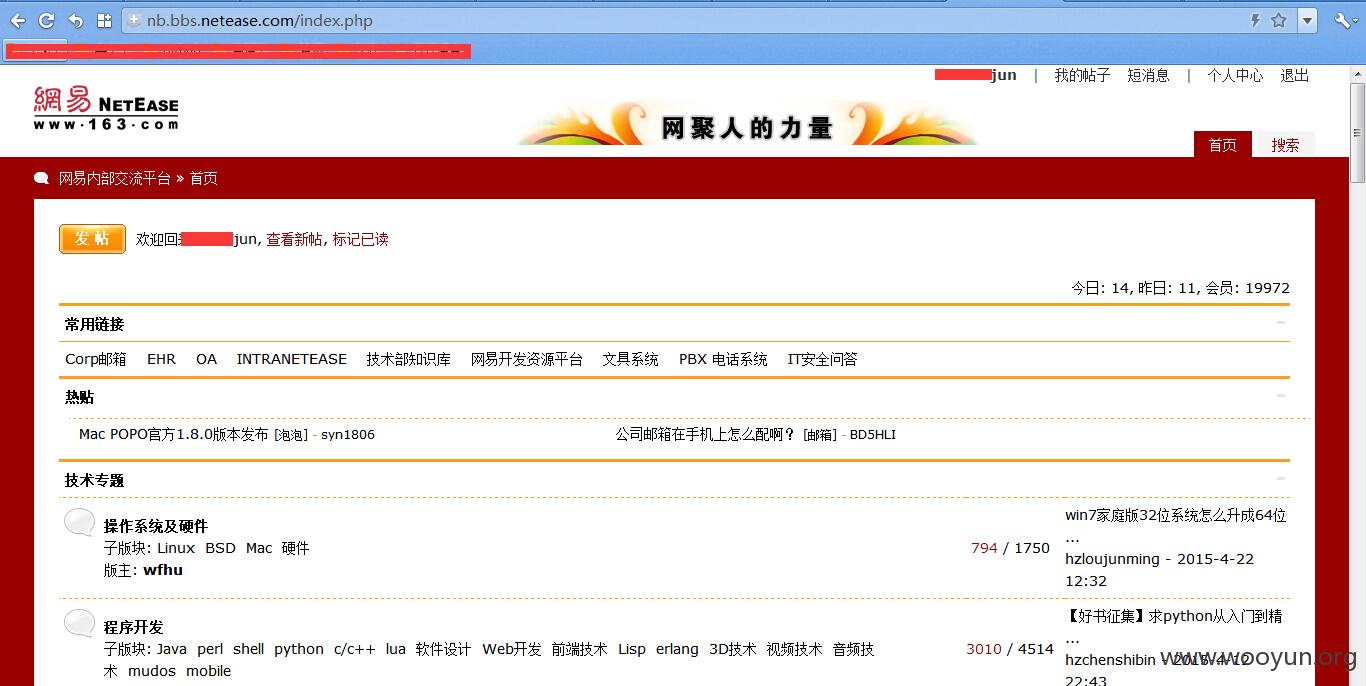
Task: Open the 操作系统及硬件 forum
Action: pyautogui.click(x=156, y=526)
